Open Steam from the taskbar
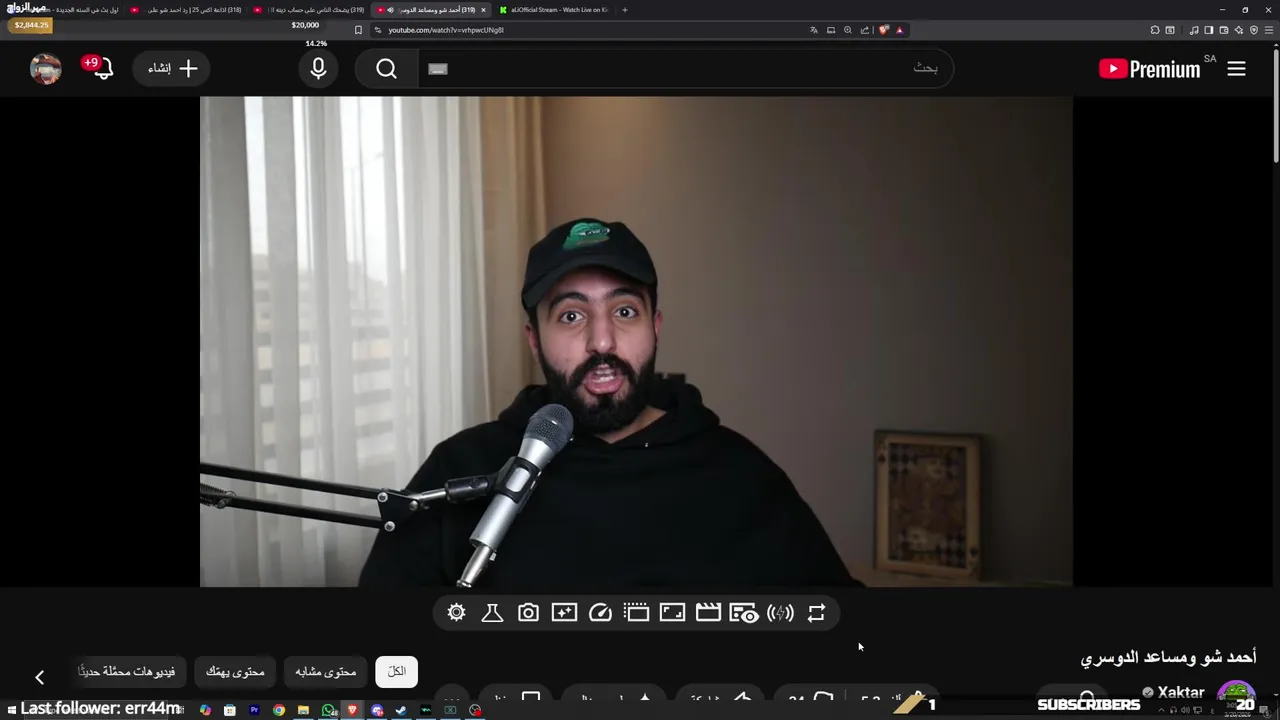The image size is (1280, 720). [401, 710]
